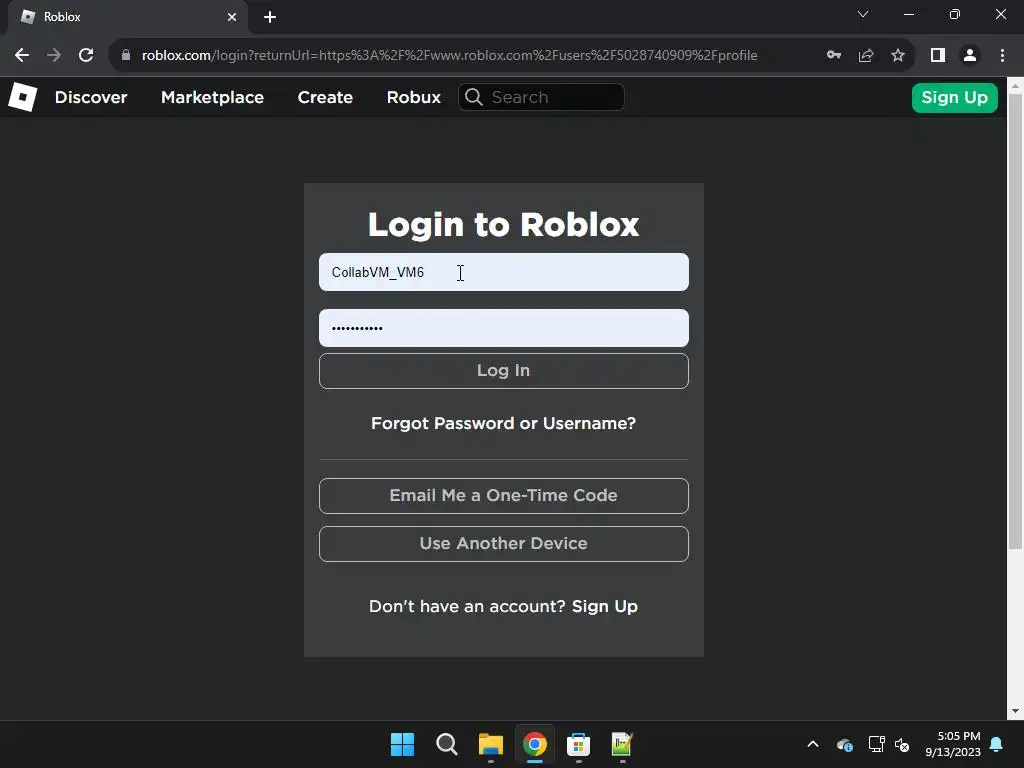The image size is (1024, 768).
Task: Click Chrome icon in taskbar
Action: point(534,744)
